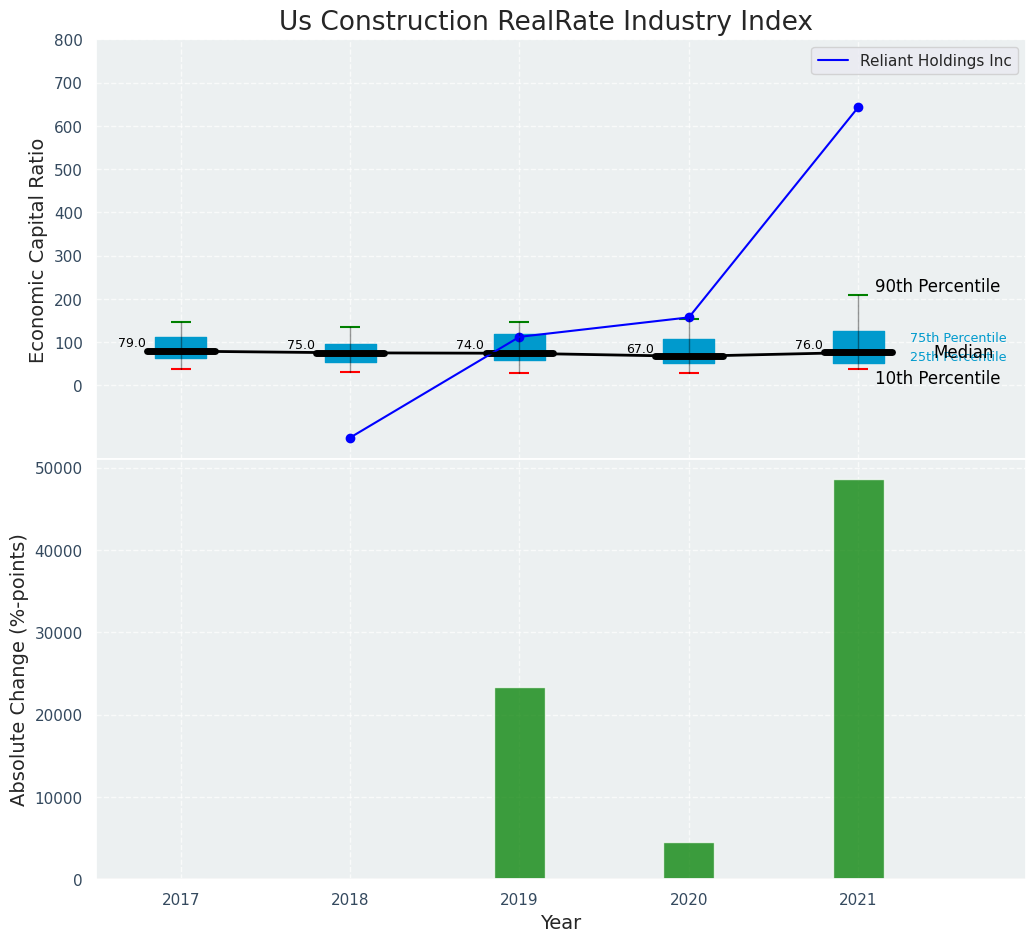Click the 67.0 median label for 2020
Screen dimensions: 1036x942
click(x=640, y=349)
